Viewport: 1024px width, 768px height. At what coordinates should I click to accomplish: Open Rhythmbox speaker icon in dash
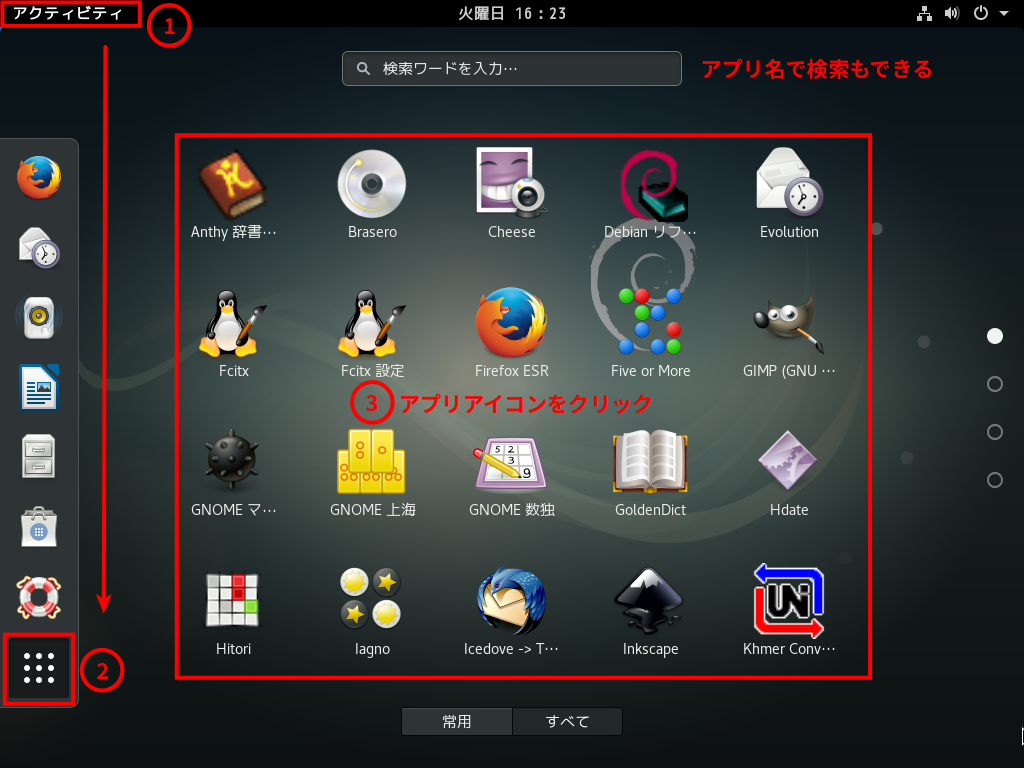click(x=39, y=318)
